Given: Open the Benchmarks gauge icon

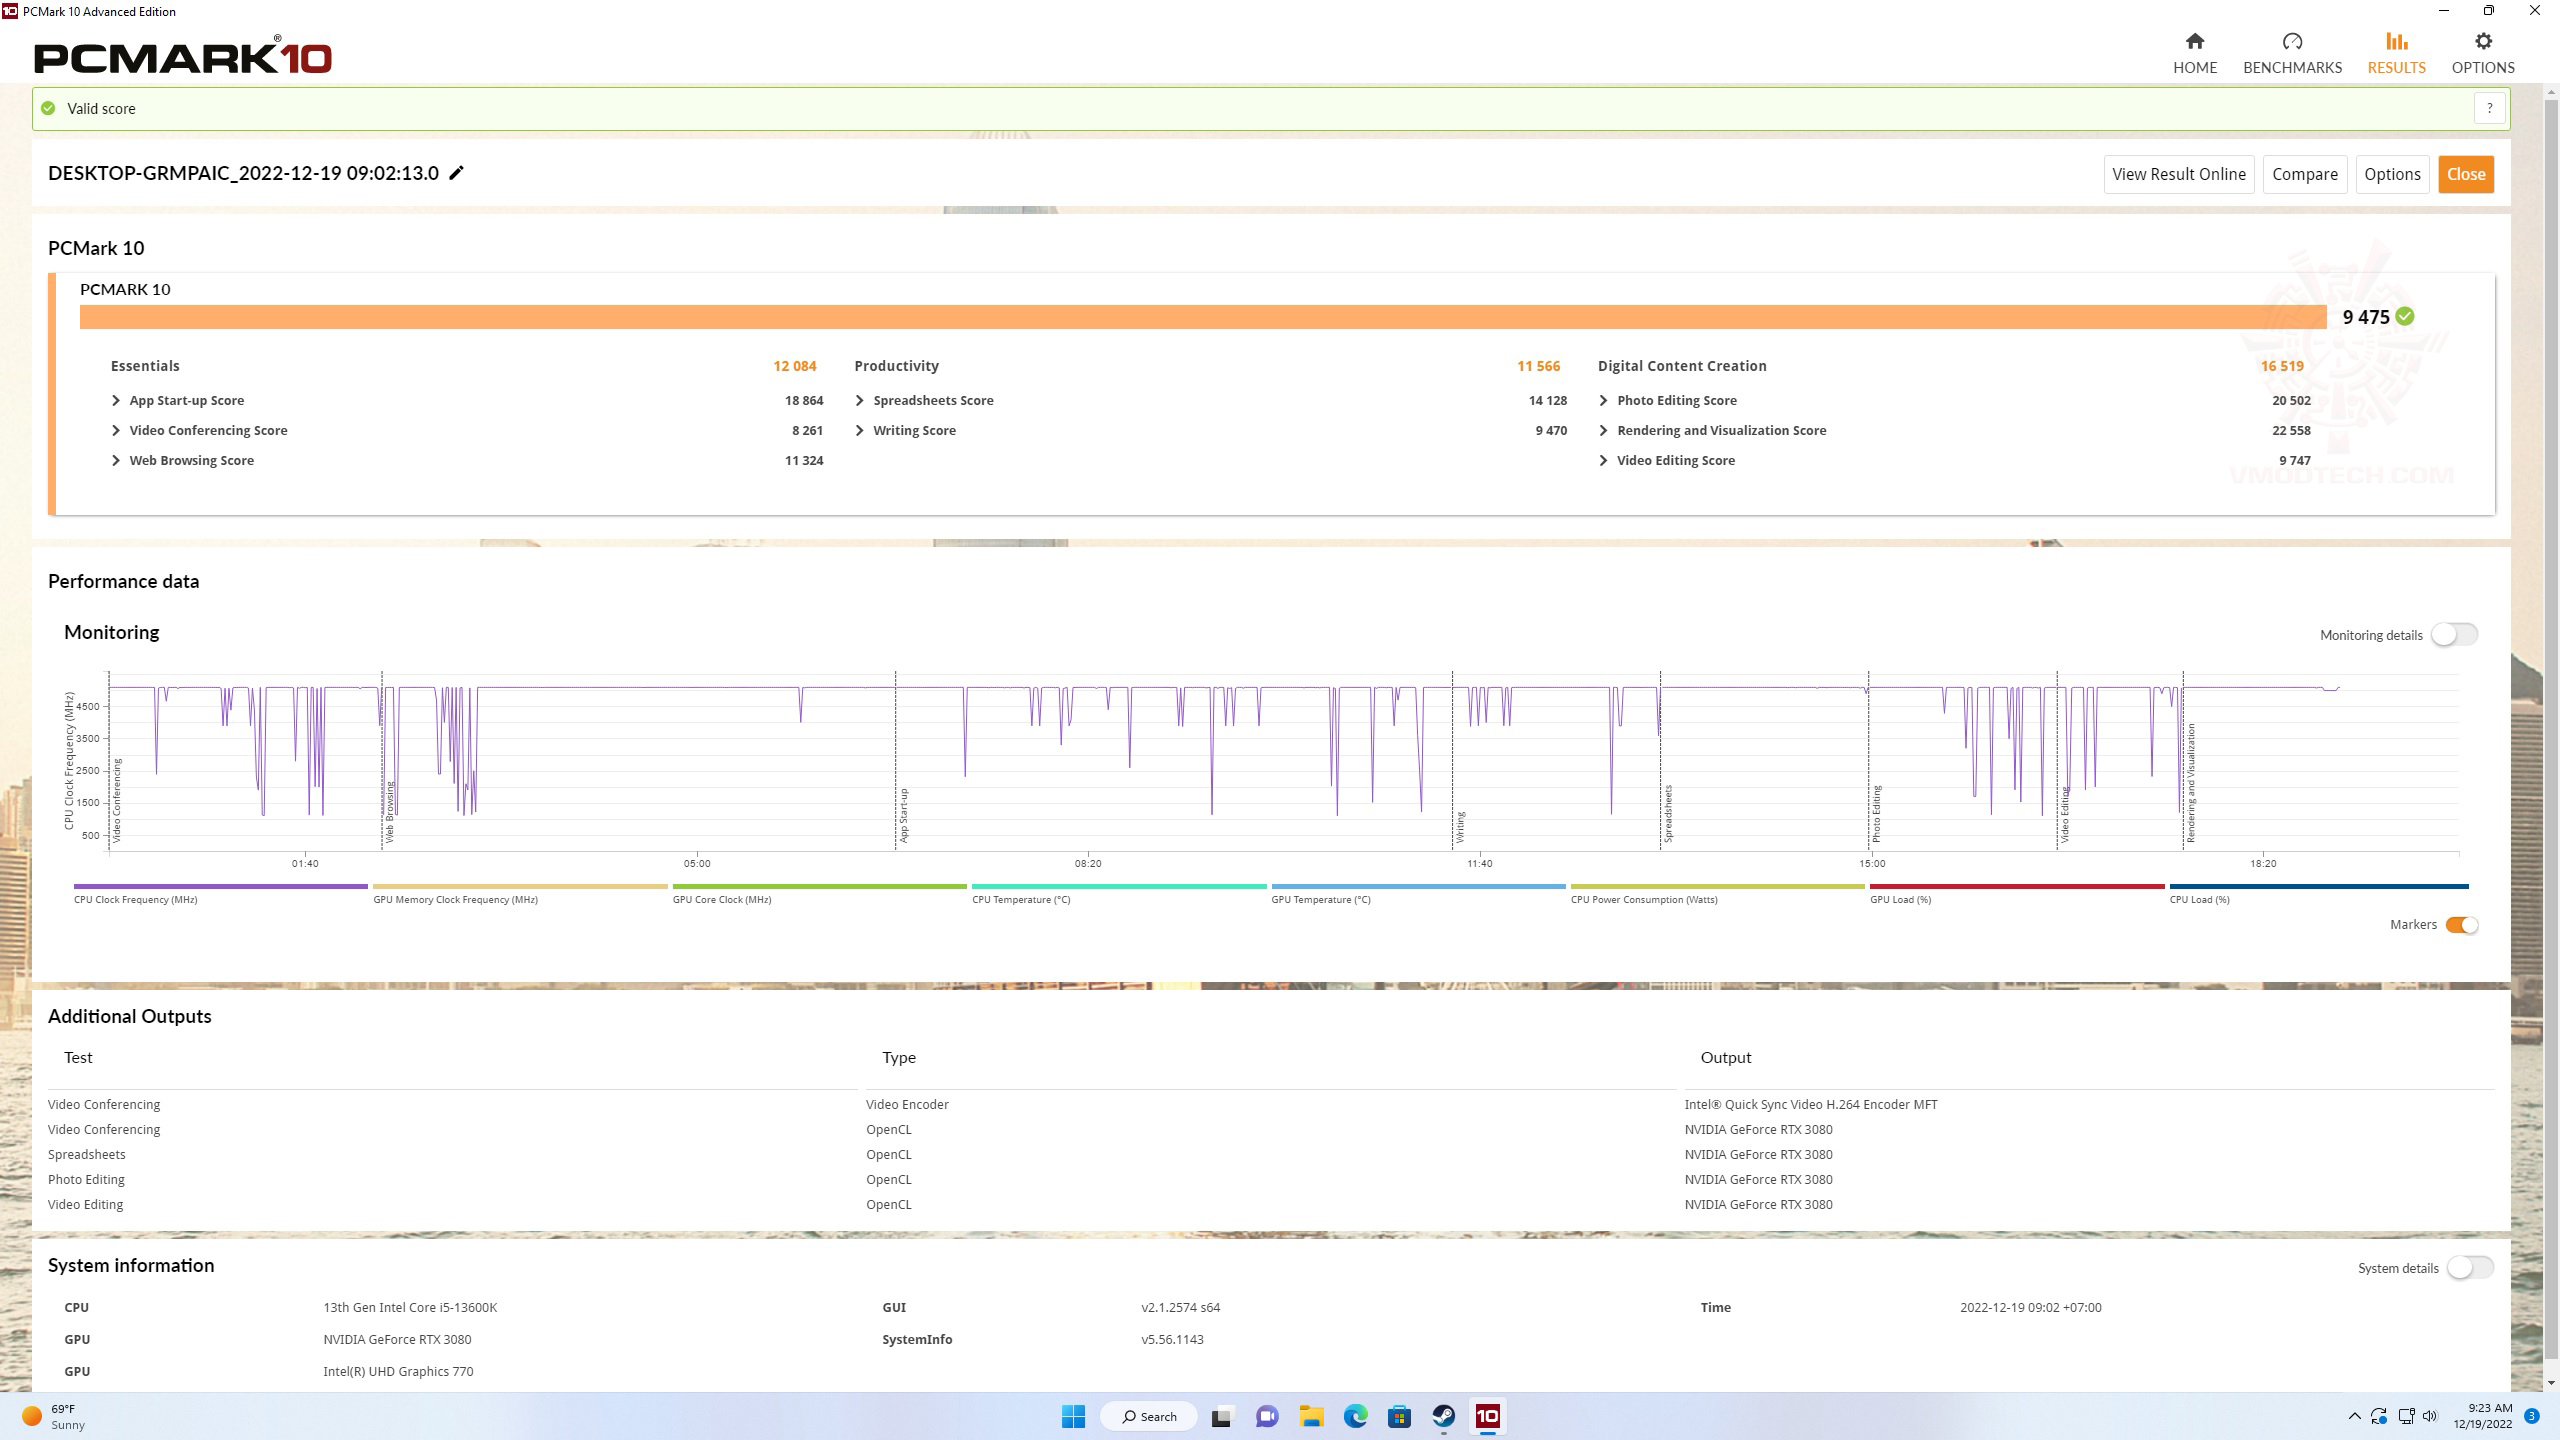Looking at the screenshot, I should click(2291, 42).
